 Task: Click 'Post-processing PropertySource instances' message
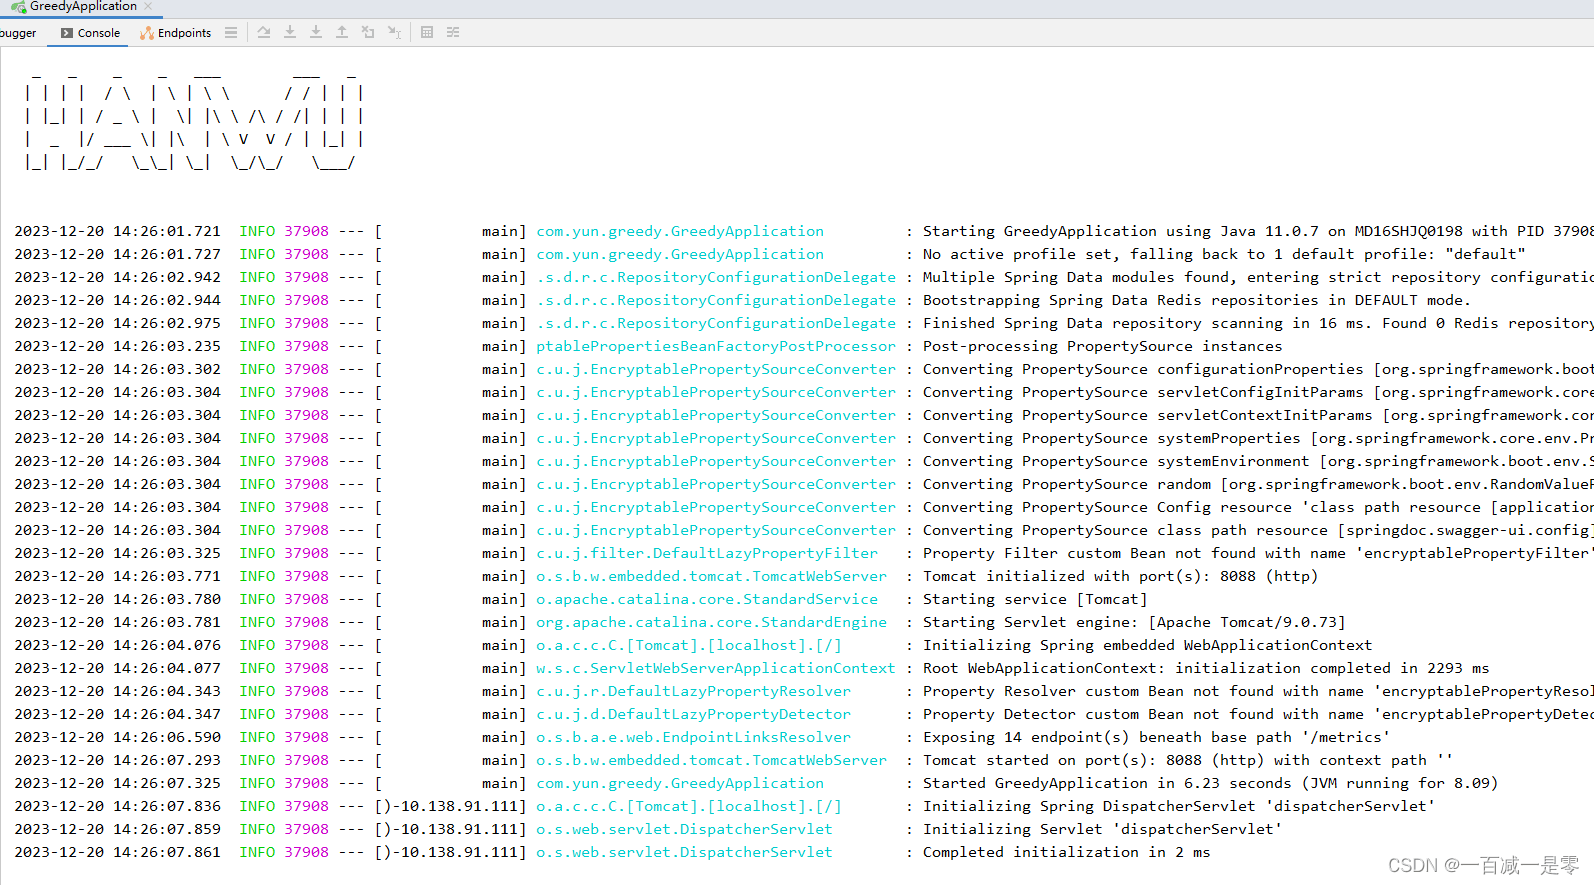click(1102, 346)
